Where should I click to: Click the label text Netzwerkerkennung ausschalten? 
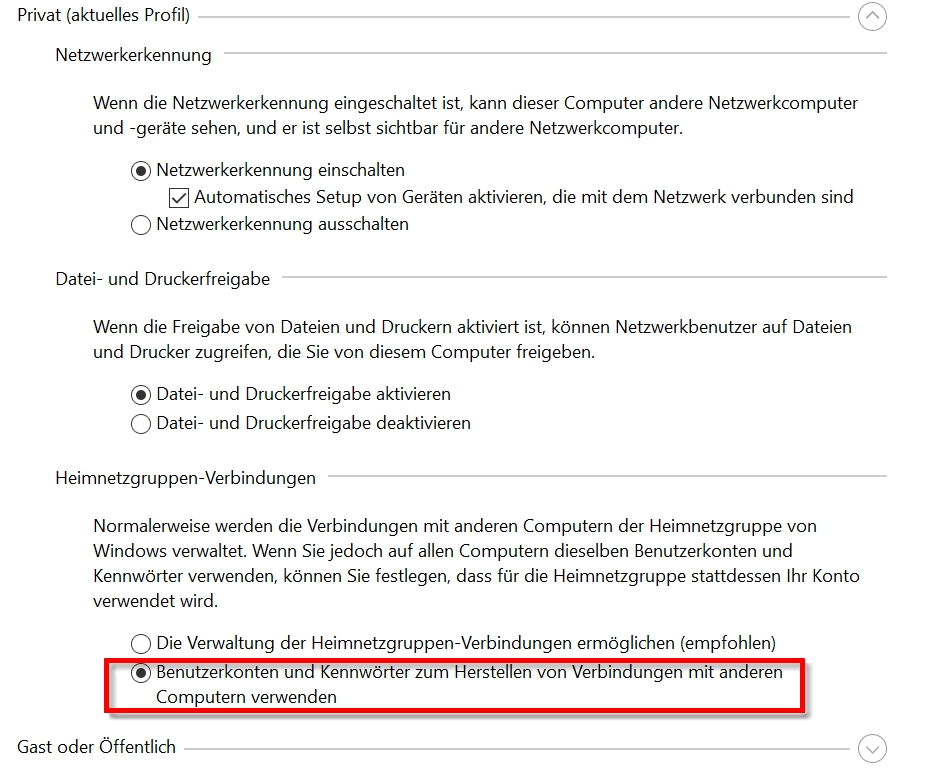pyautogui.click(x=283, y=225)
